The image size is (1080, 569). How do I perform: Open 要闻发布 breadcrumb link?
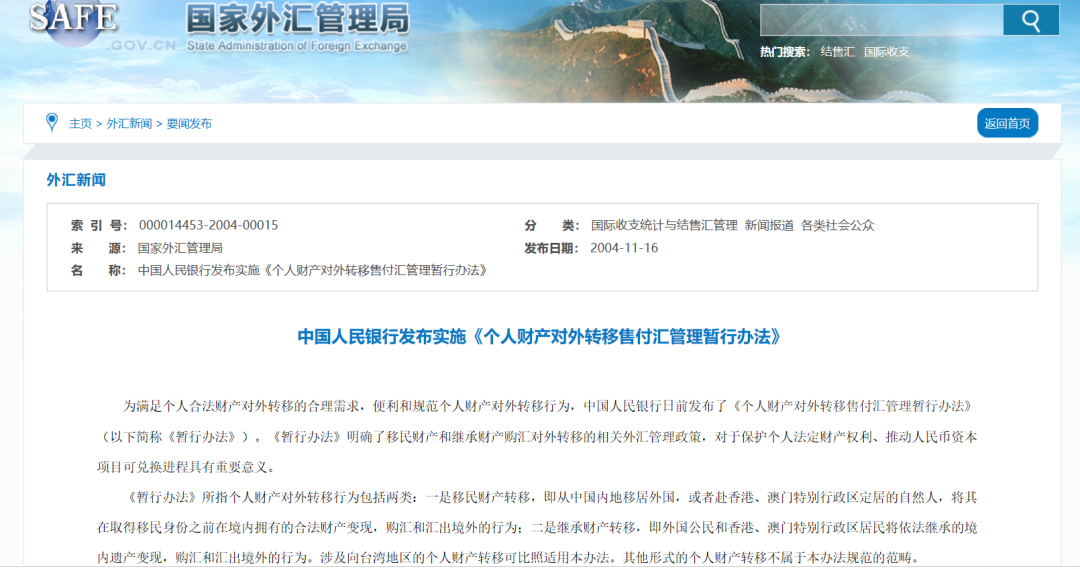[x=189, y=123]
